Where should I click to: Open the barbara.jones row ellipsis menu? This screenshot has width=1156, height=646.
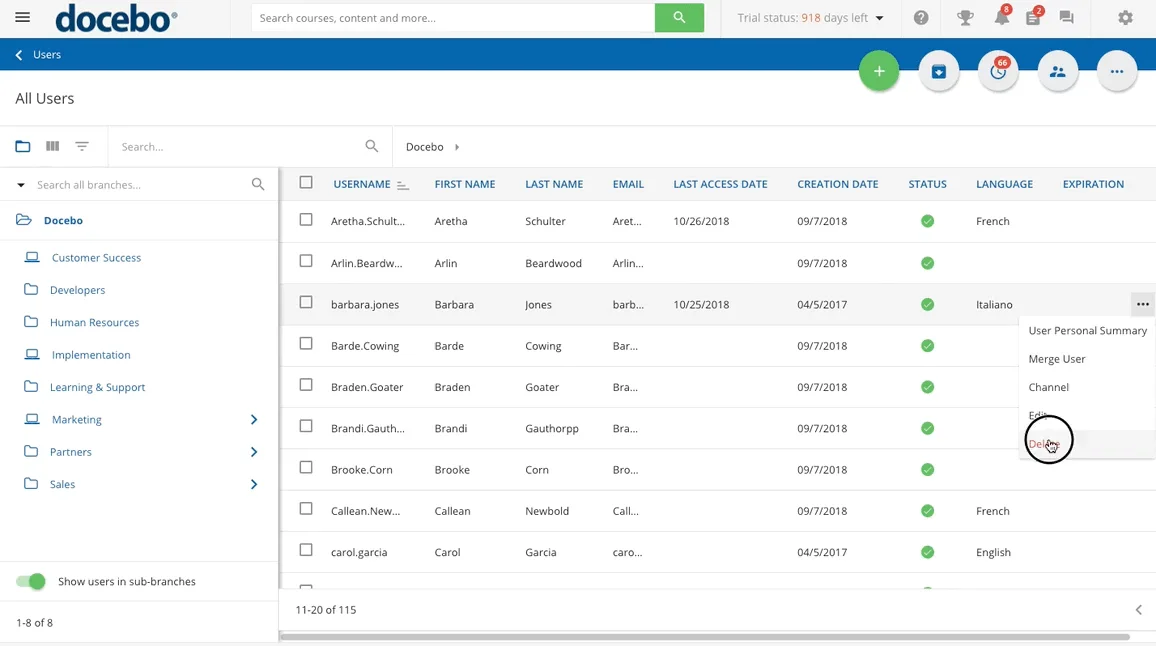1142,304
